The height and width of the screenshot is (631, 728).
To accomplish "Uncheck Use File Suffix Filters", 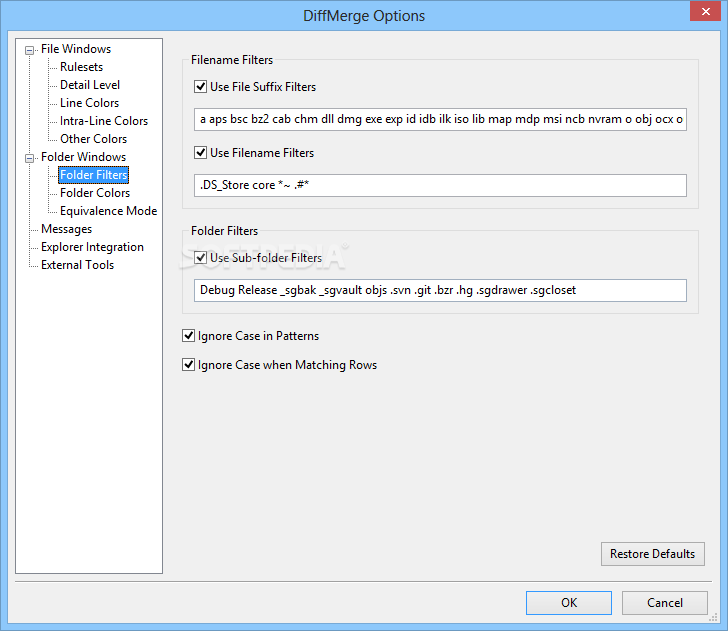I will [201, 87].
